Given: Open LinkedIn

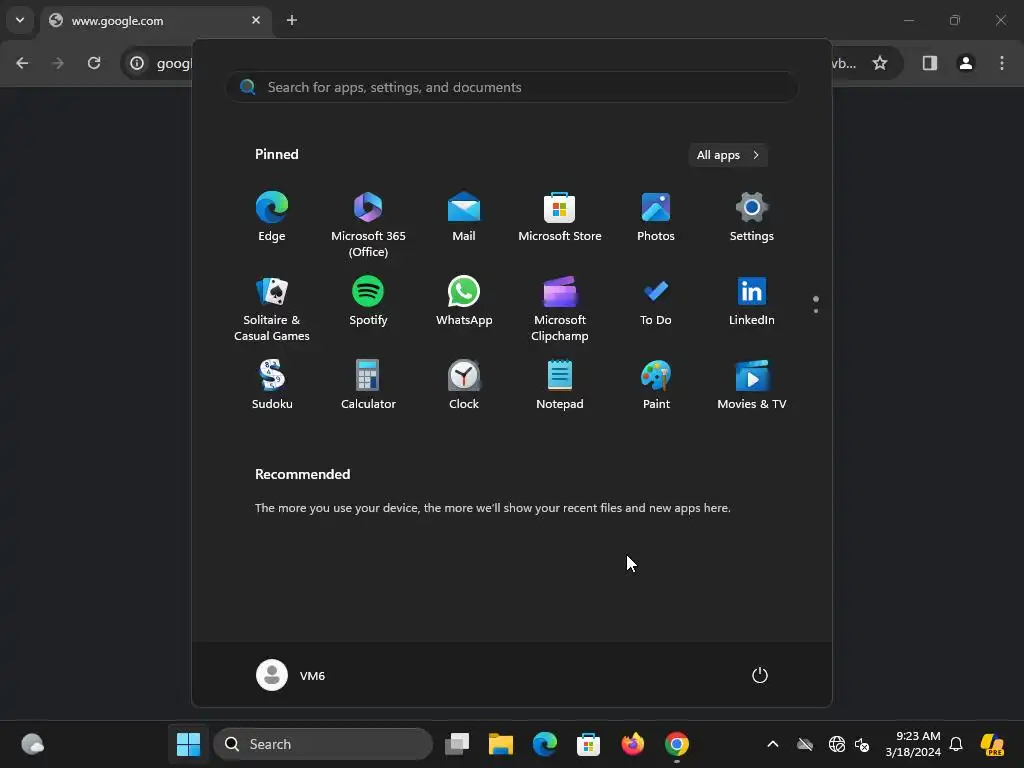Looking at the screenshot, I should 752,302.
